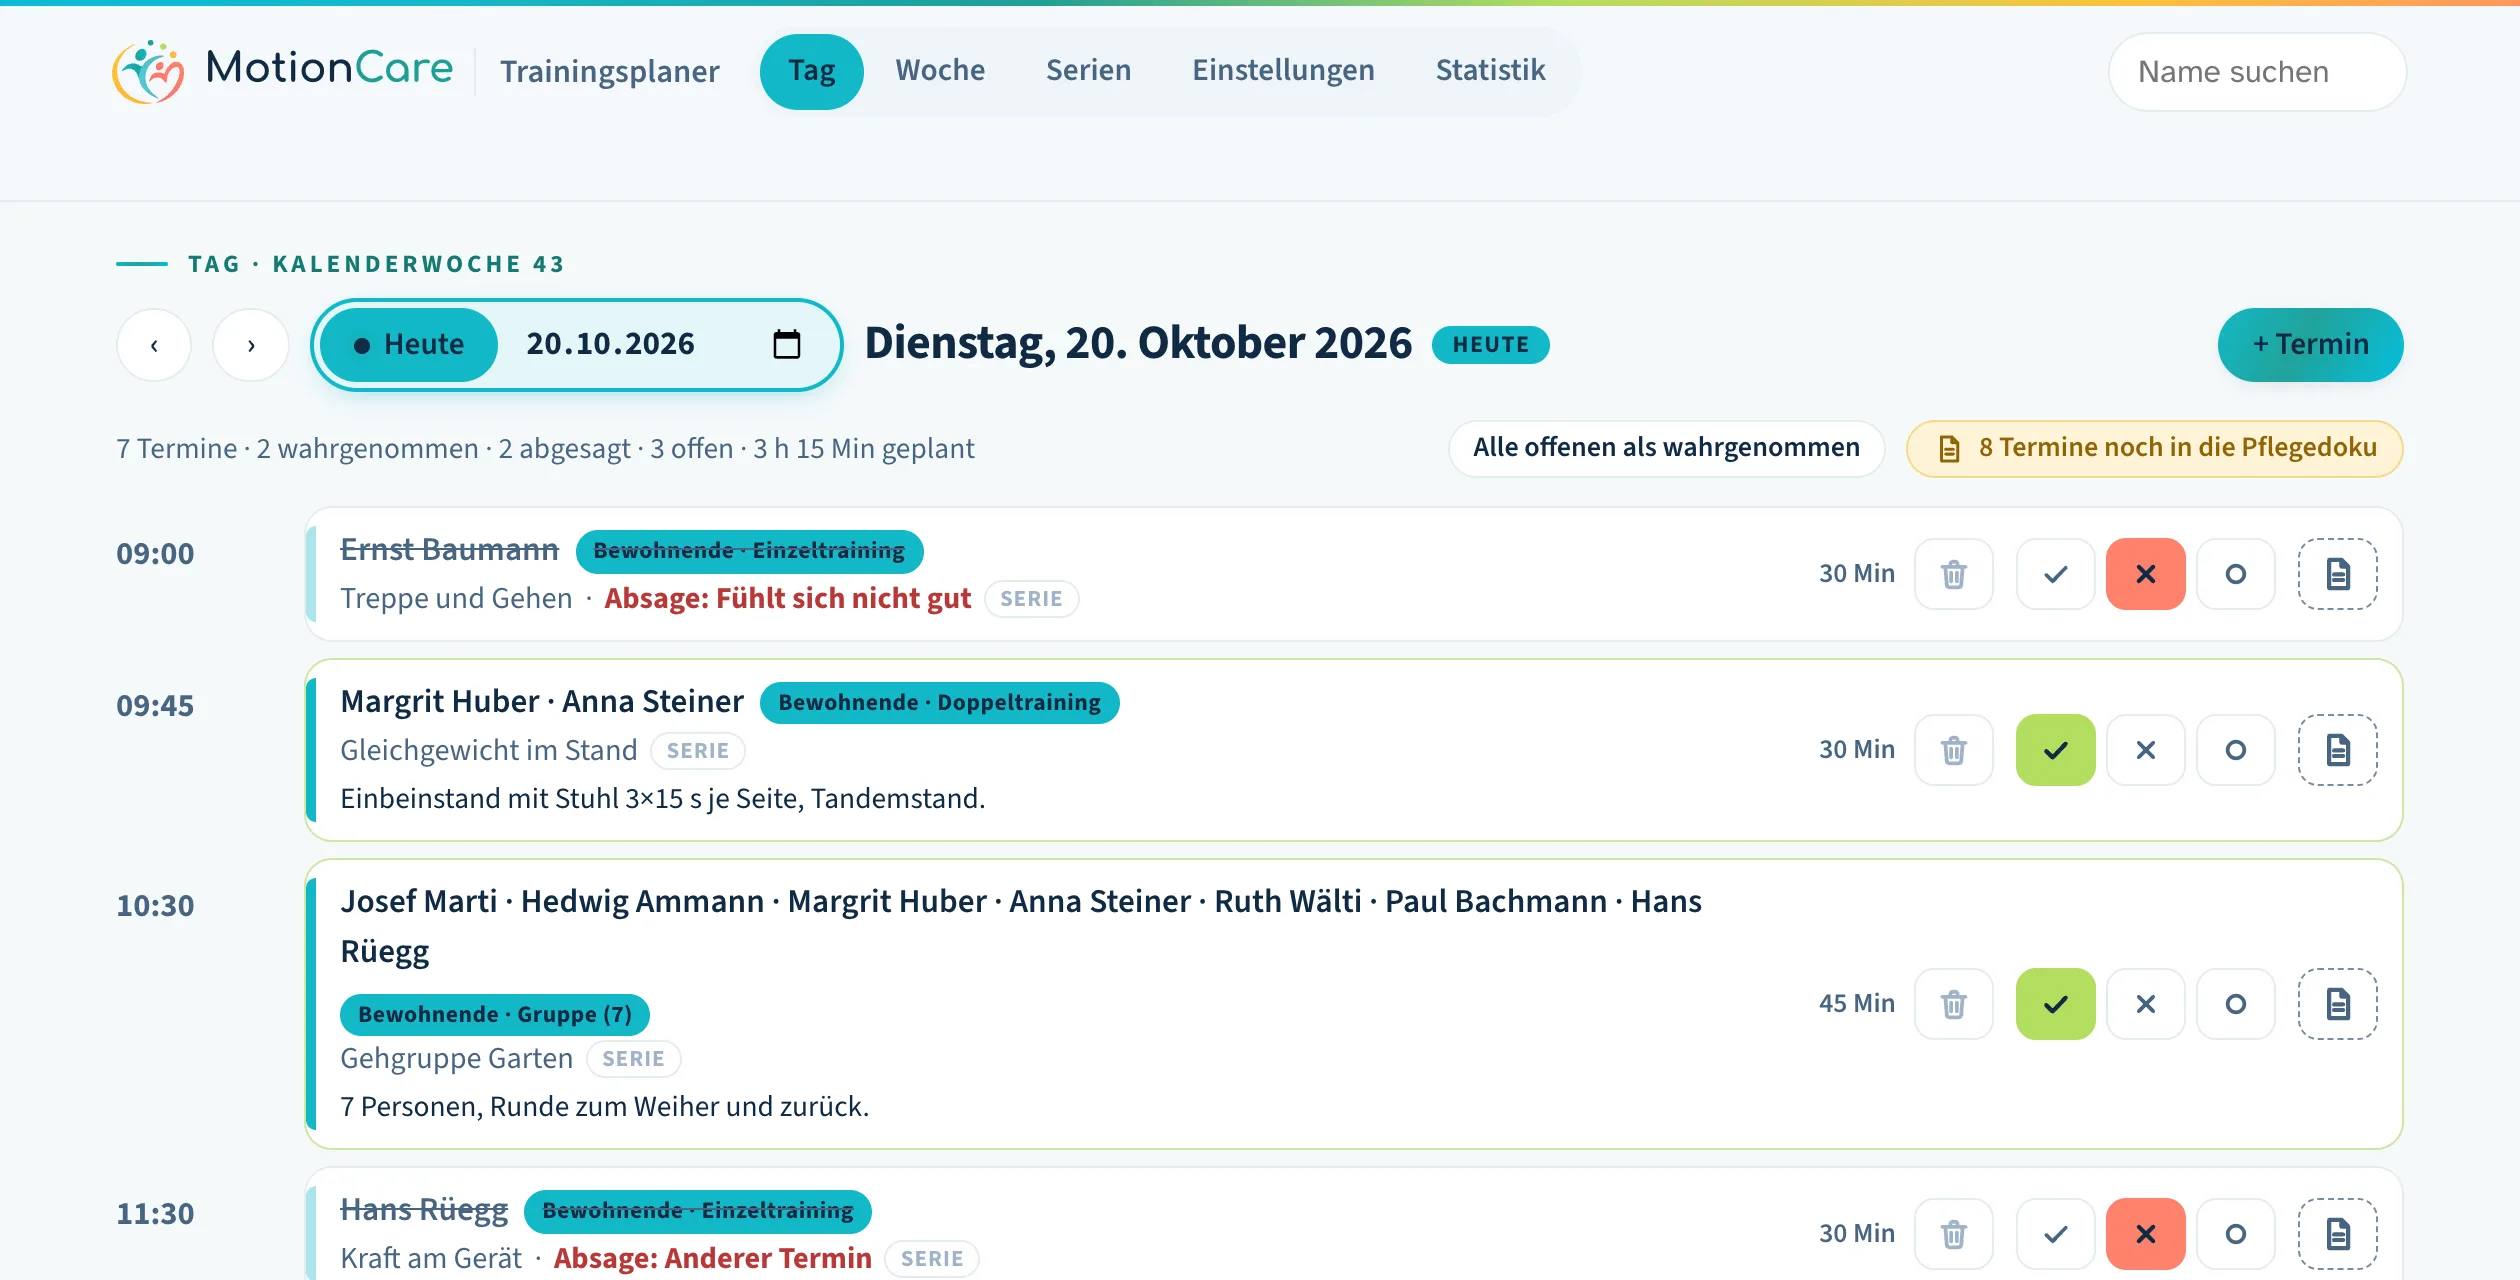The height and width of the screenshot is (1280, 2520).
Task: Cancel the Gehgruppe Garten group session
Action: (2145, 1004)
